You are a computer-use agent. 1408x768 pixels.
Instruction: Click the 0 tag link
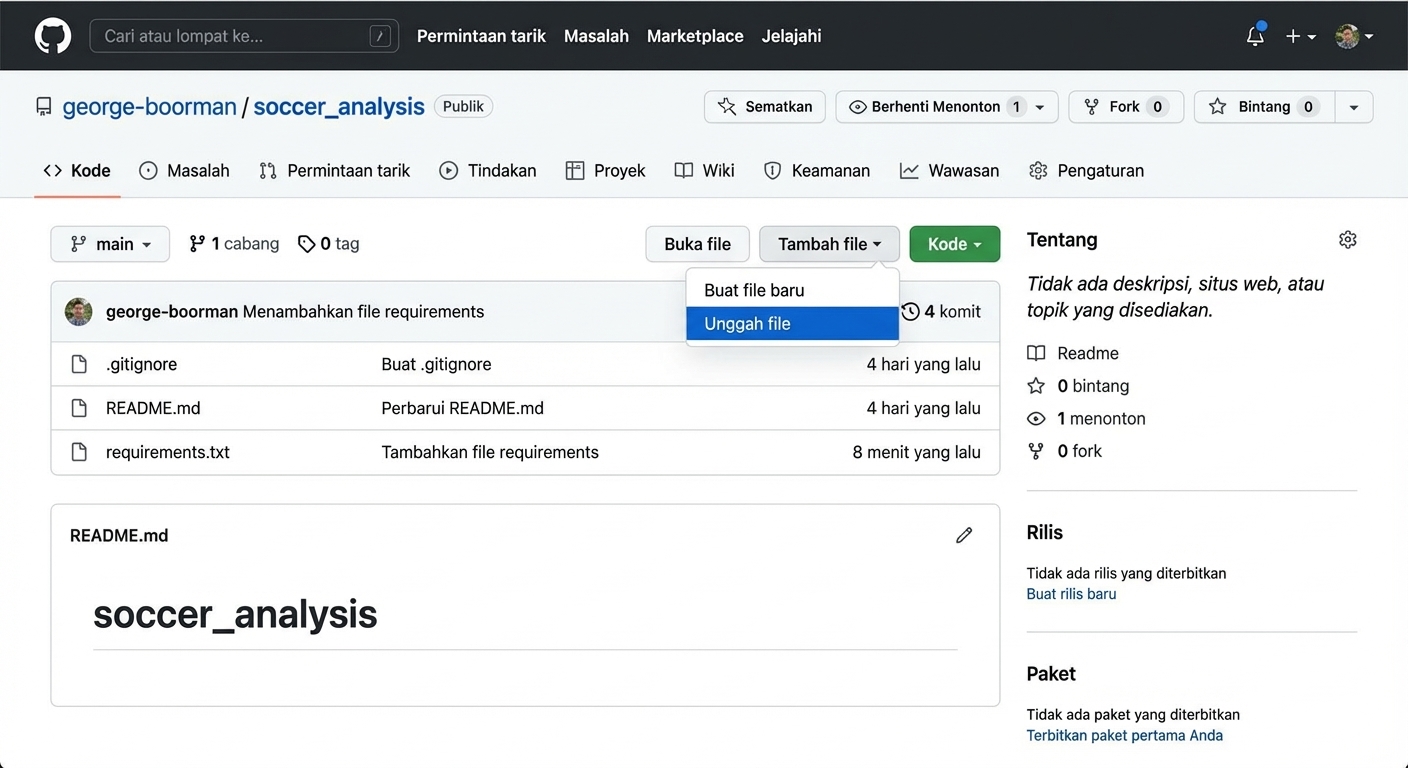click(328, 244)
